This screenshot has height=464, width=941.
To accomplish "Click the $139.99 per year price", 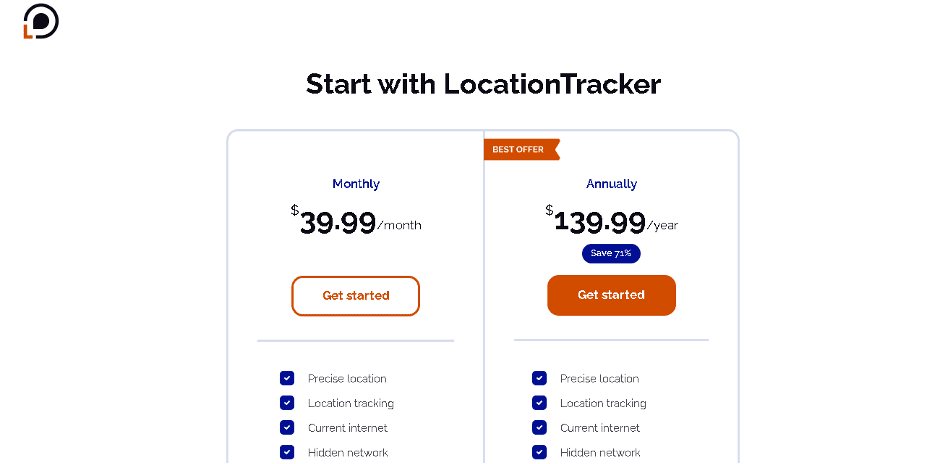I will pos(612,220).
